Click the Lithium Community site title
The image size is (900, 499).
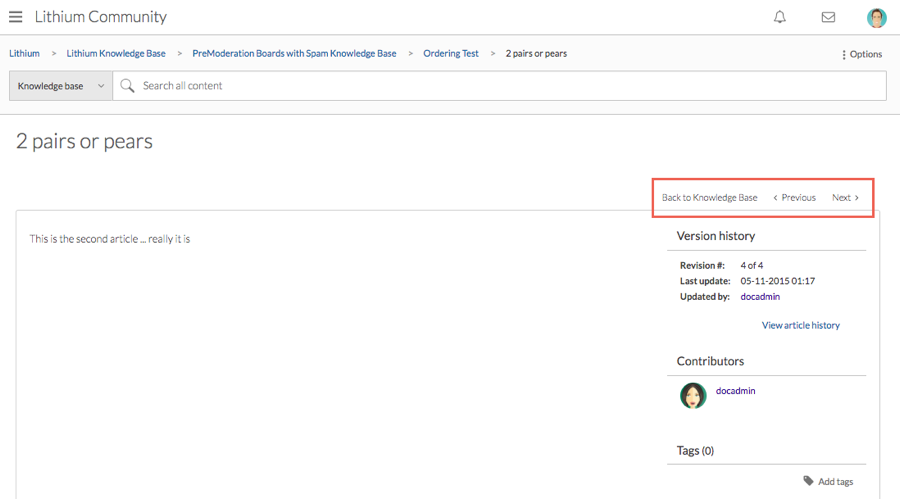click(x=100, y=17)
